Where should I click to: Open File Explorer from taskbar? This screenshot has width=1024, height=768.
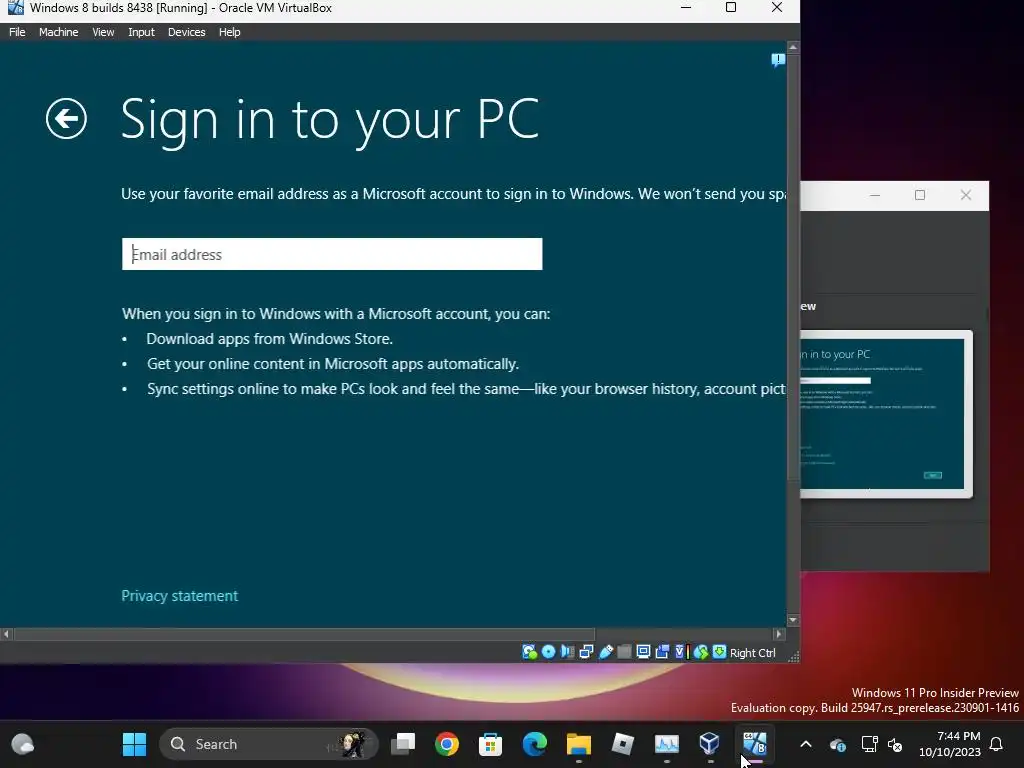click(579, 744)
